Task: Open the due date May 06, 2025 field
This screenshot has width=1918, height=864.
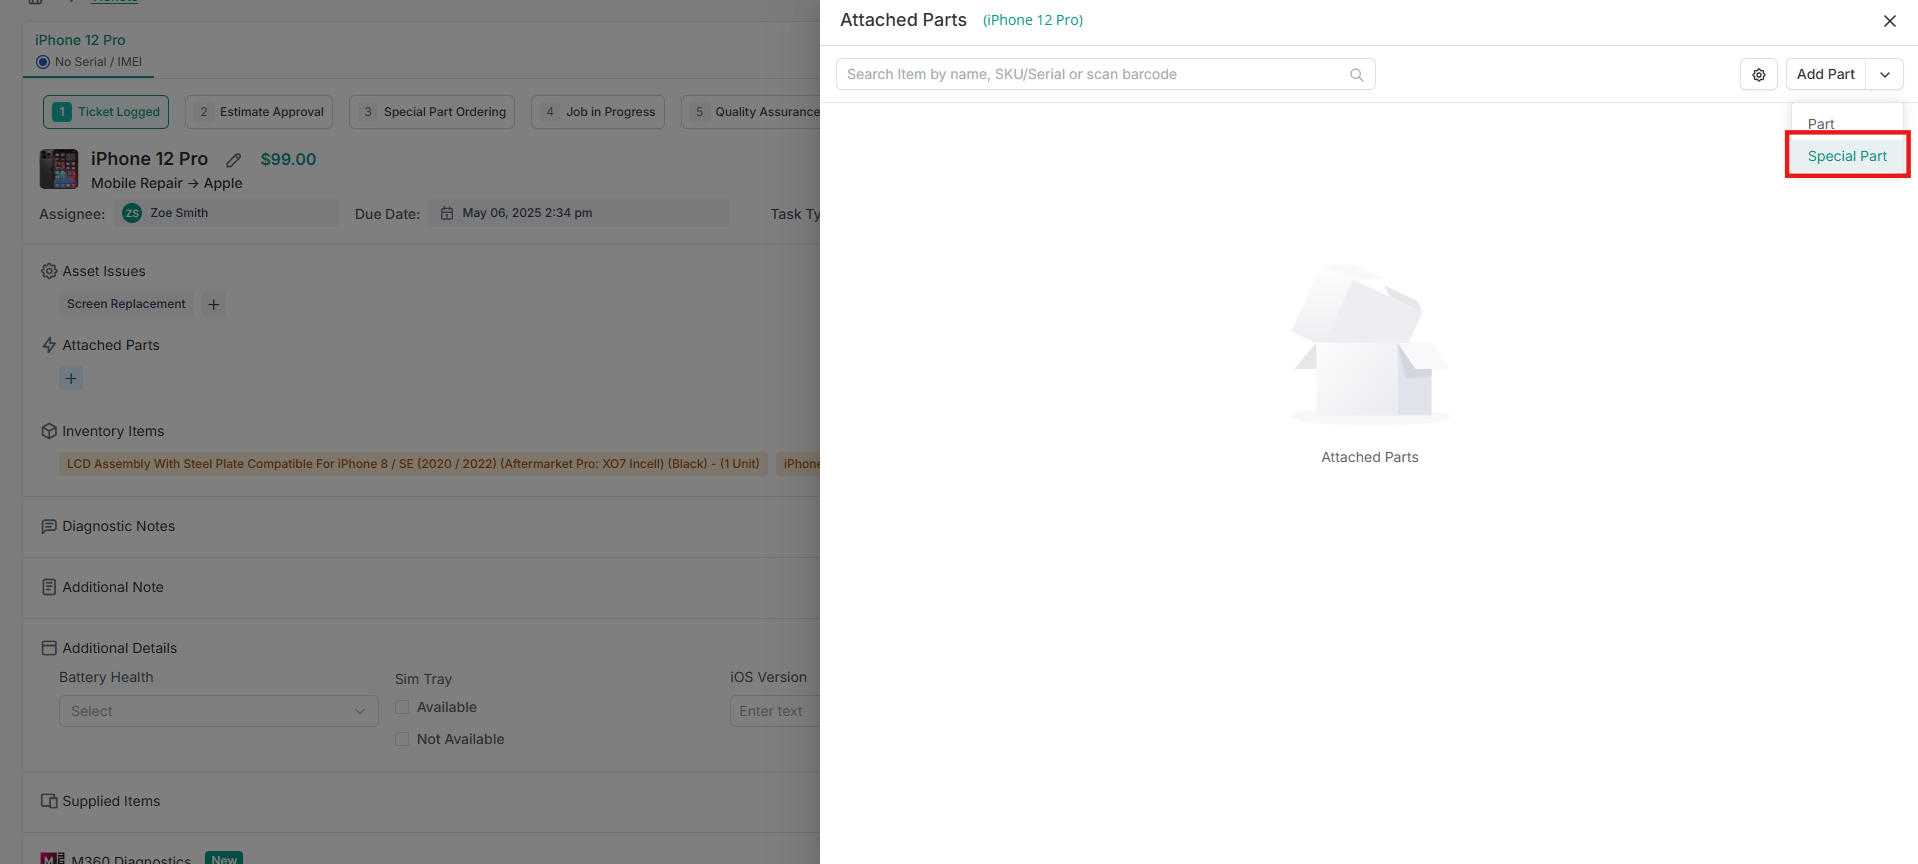Action: click(579, 213)
